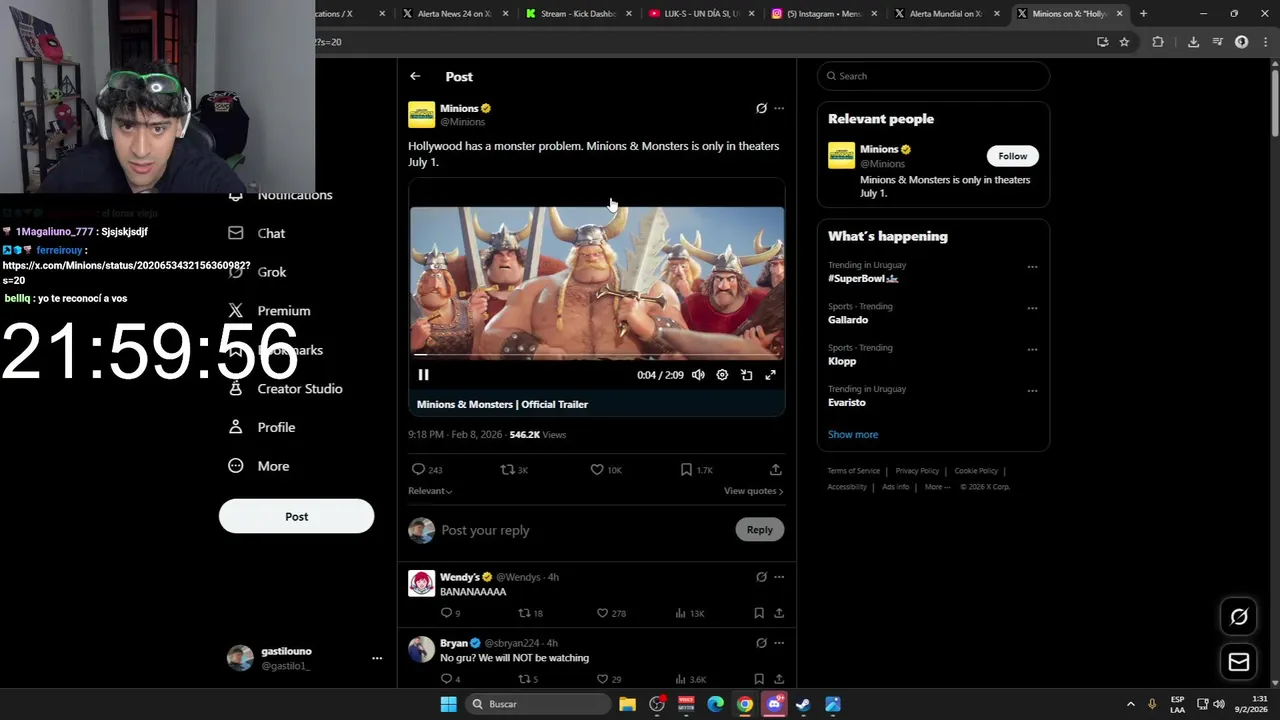Screen dimensions: 1280x720
Task: Open more options on Minions post
Action: point(779,108)
